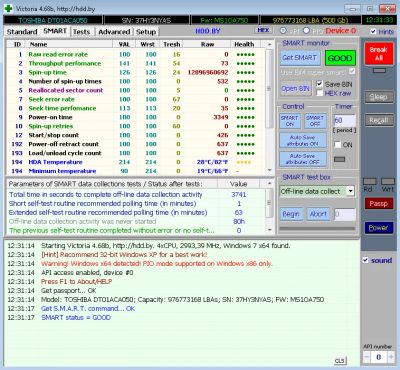Open the Off-line data collect dropdown
Viewport: 400px width, 370px height.
coord(350,191)
